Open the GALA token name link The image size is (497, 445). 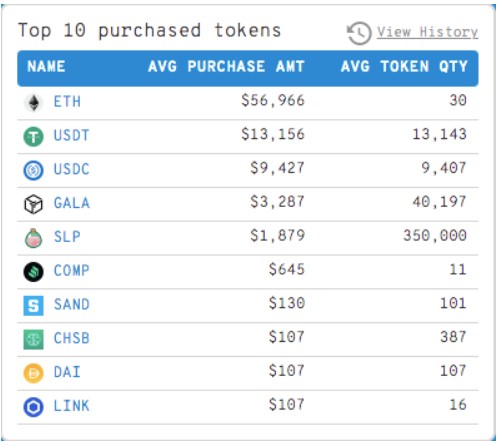pos(72,203)
